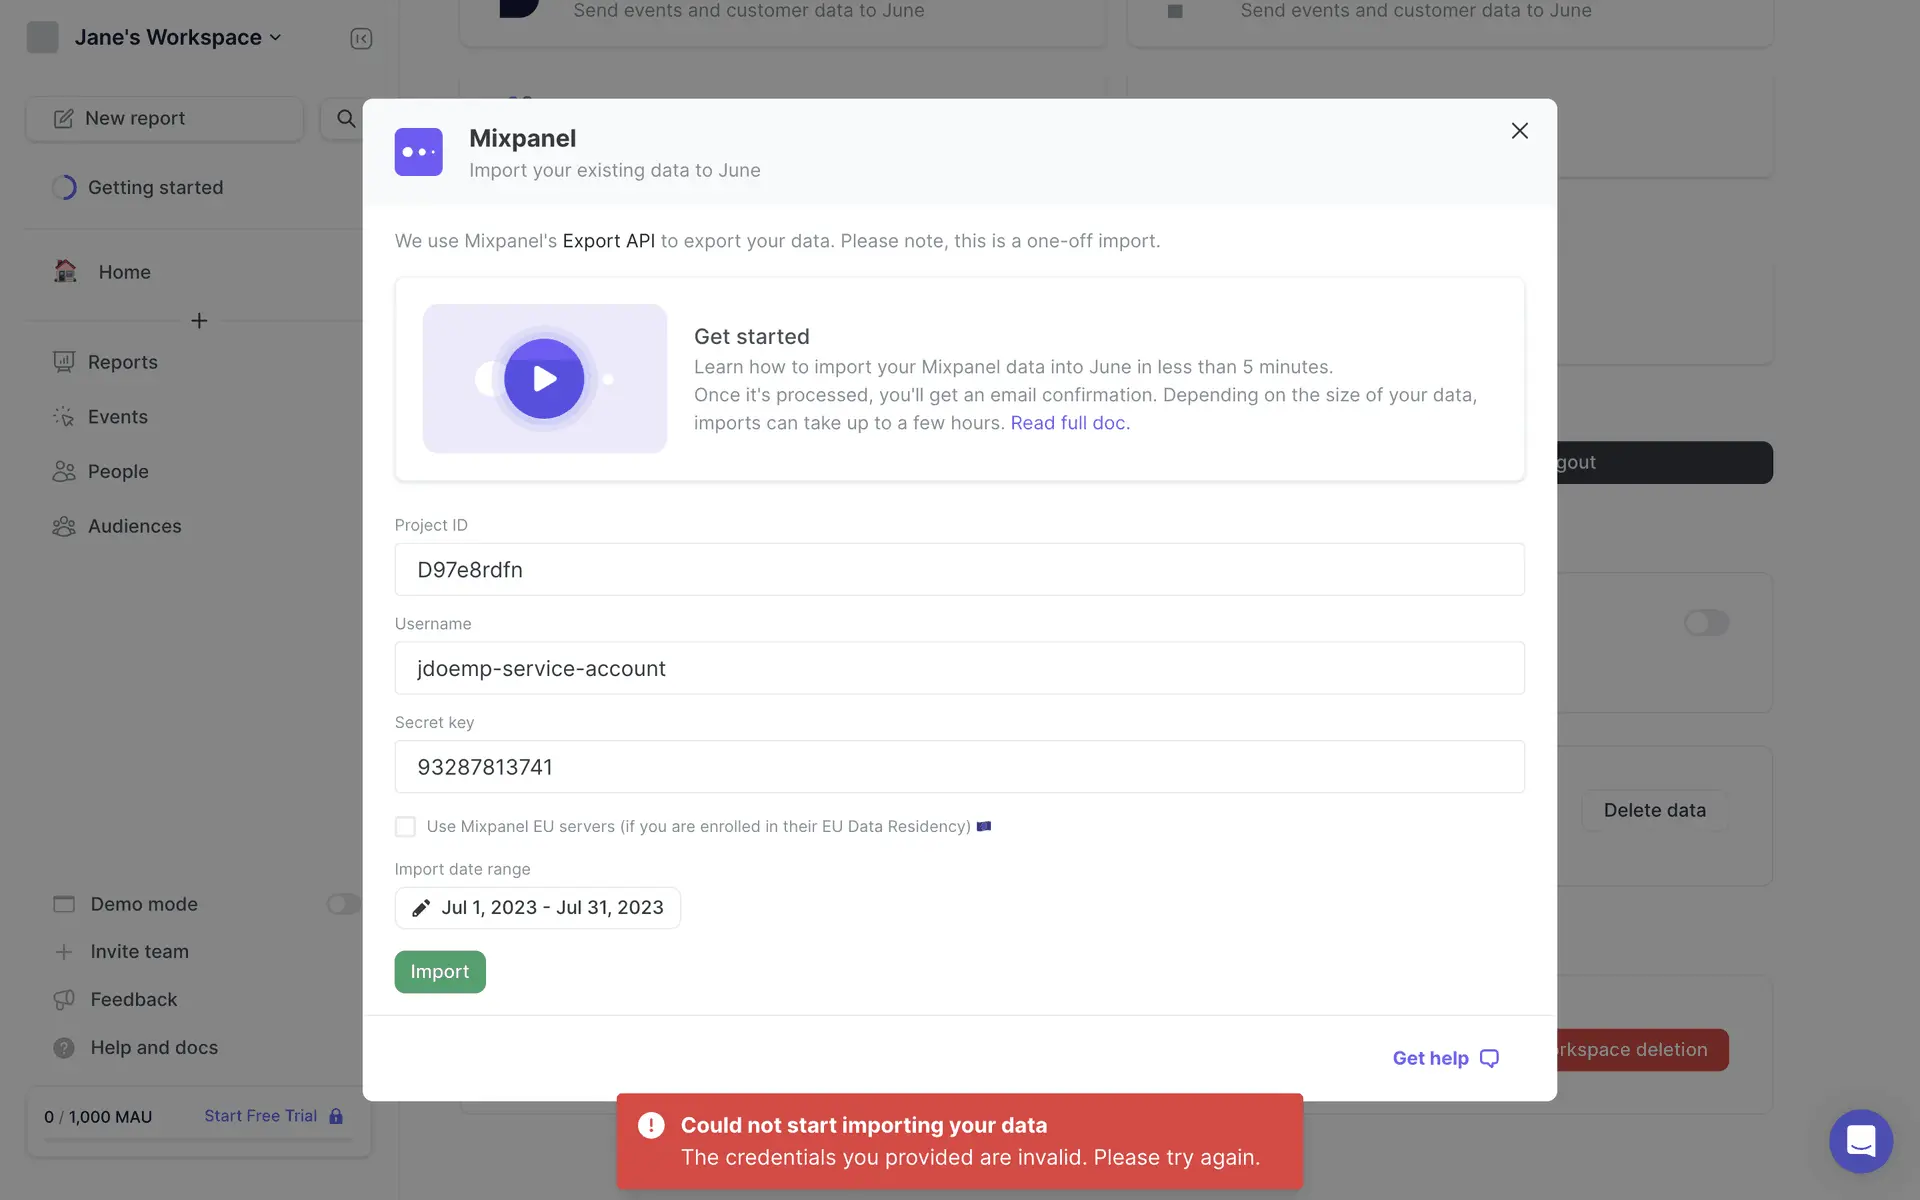Viewport: 1920px width, 1200px height.
Task: Click the pencil icon in date range
Action: [x=421, y=908]
